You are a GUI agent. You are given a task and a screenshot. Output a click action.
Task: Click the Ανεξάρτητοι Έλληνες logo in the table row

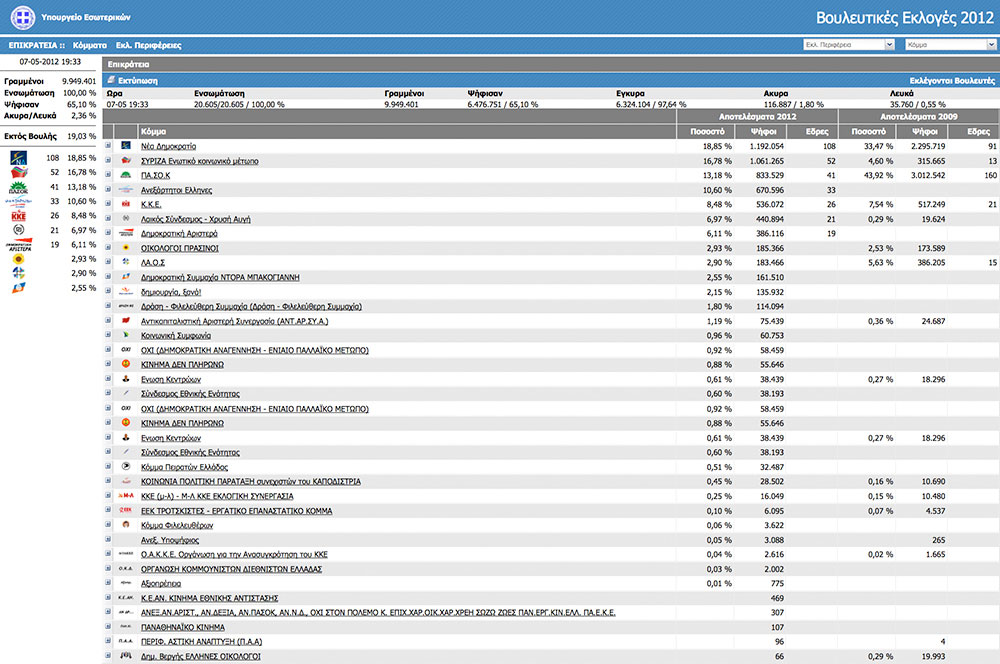(126, 190)
